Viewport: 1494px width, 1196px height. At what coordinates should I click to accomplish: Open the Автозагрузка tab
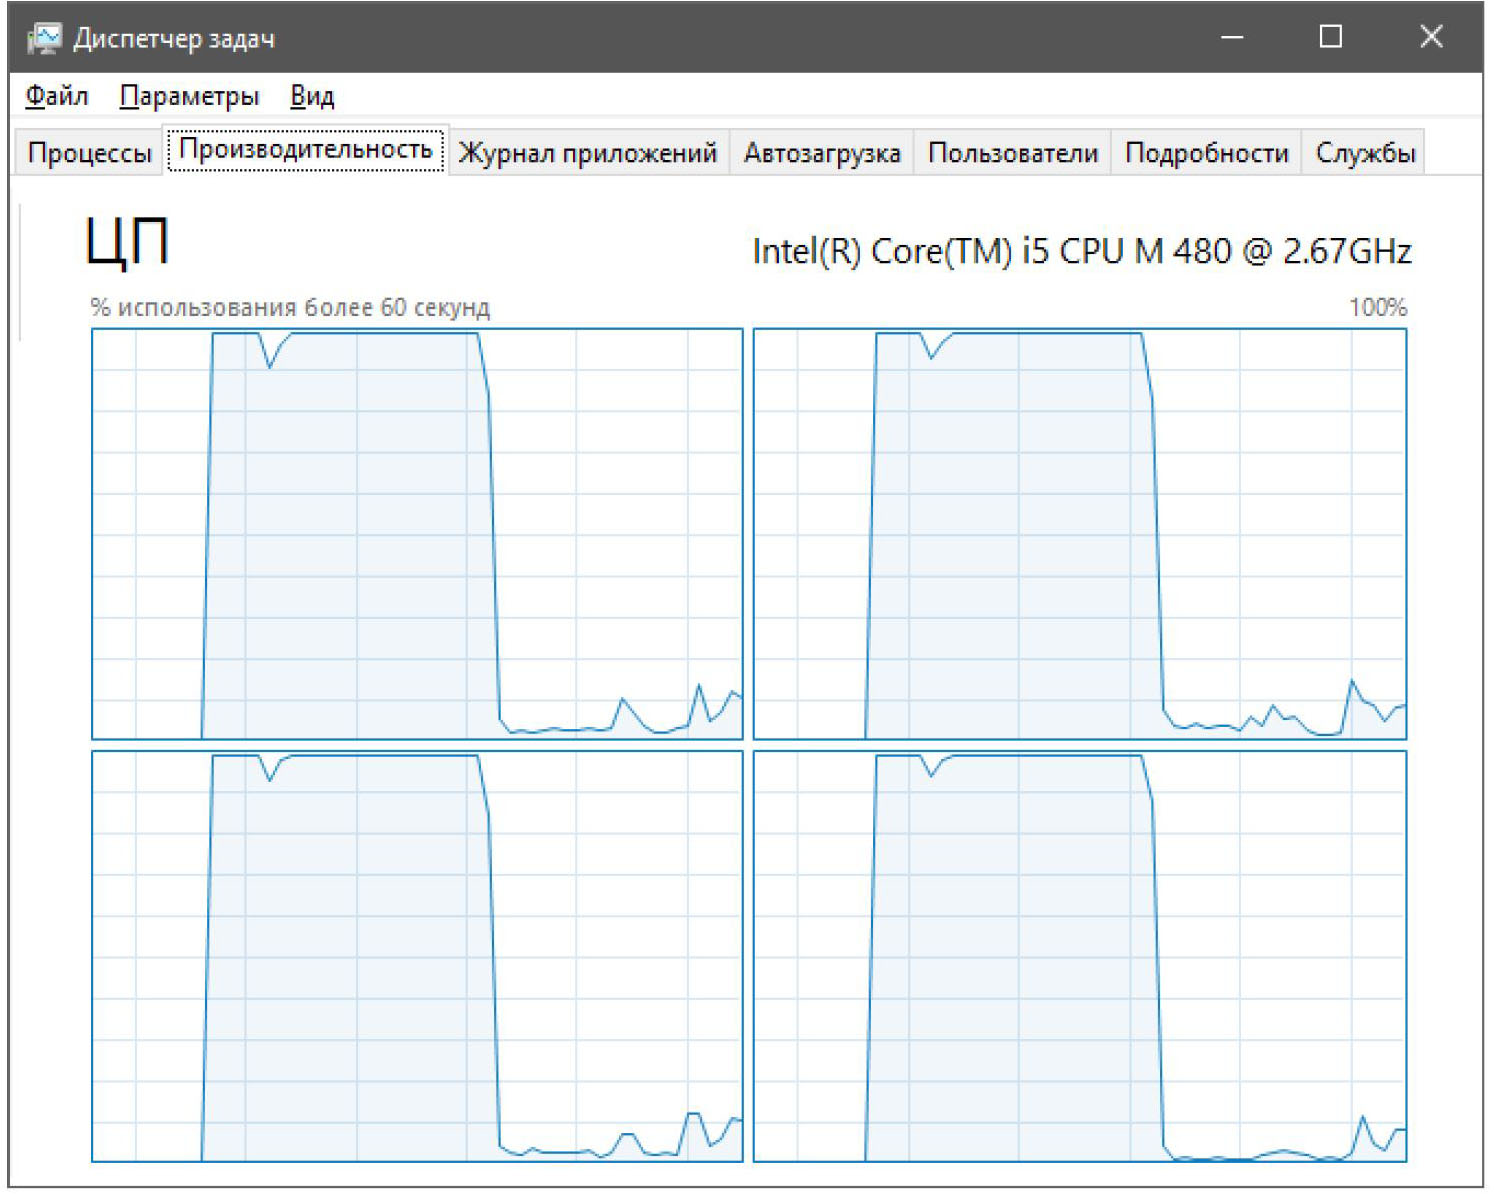point(822,153)
